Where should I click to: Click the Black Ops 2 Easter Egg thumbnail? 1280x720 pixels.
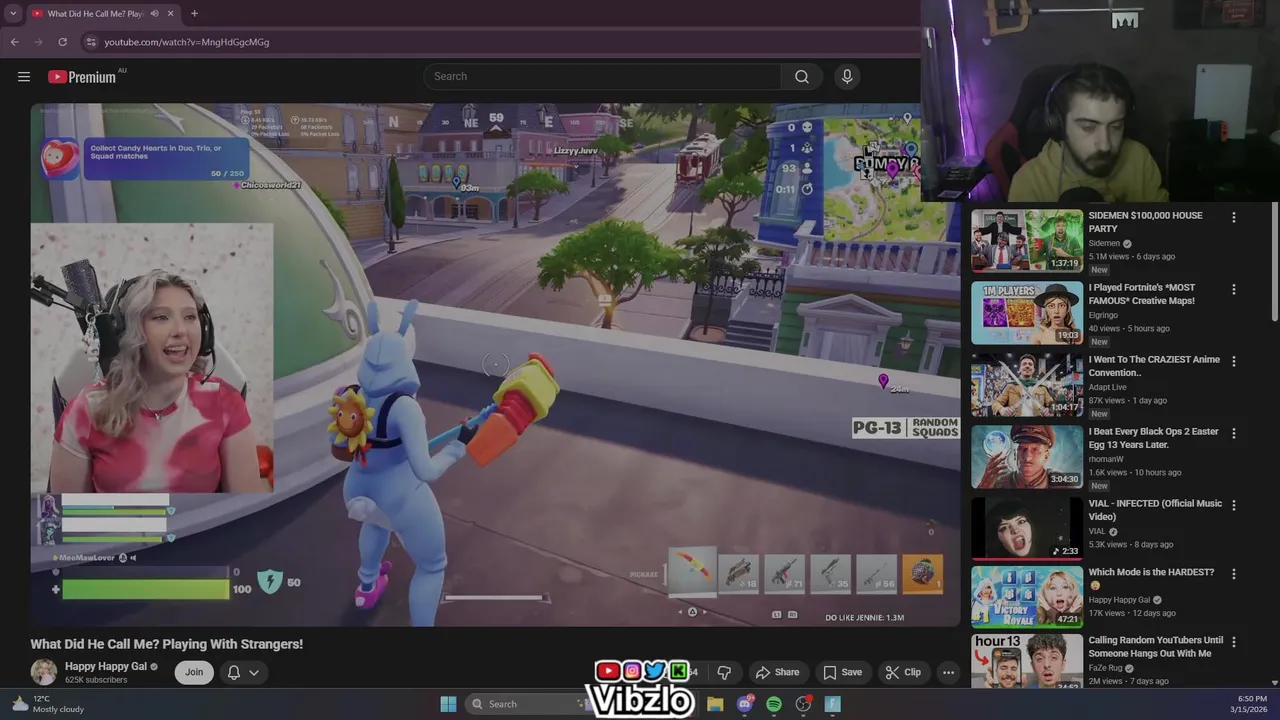click(x=1027, y=456)
